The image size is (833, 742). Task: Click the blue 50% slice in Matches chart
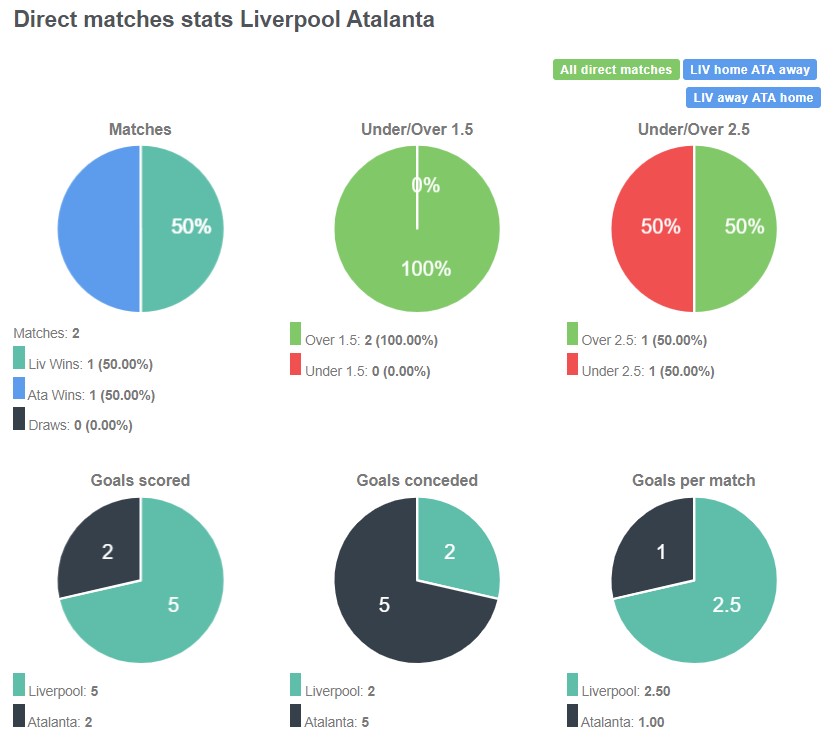100,227
